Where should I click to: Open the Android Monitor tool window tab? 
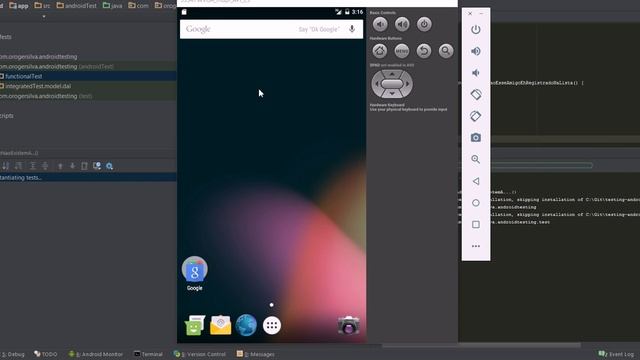click(x=96, y=354)
